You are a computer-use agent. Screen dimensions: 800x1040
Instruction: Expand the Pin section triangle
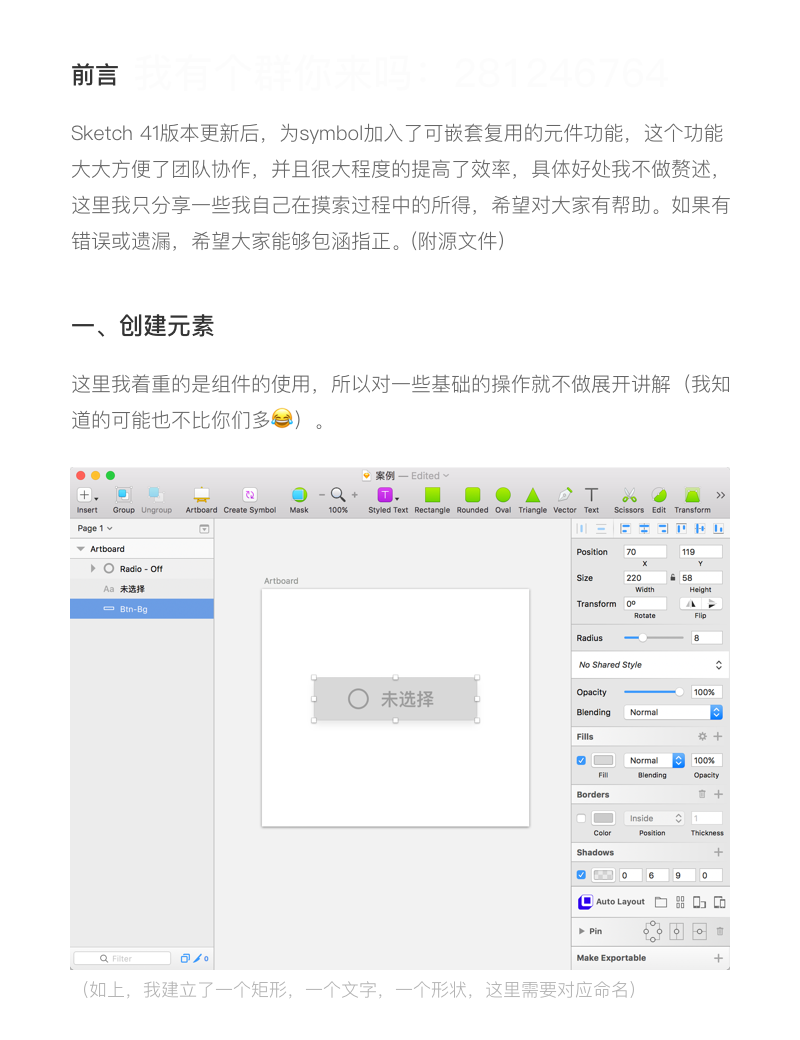(x=582, y=931)
